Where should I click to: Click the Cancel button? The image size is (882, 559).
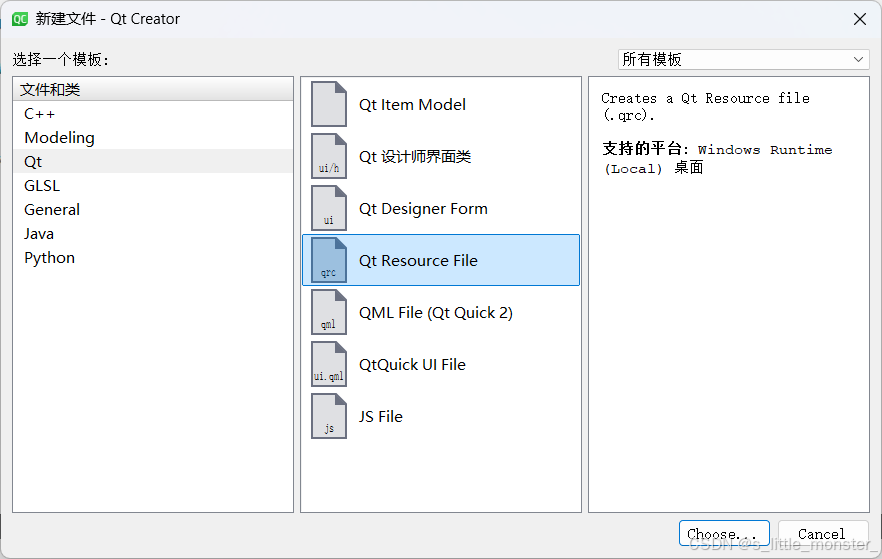pyautogui.click(x=822, y=533)
